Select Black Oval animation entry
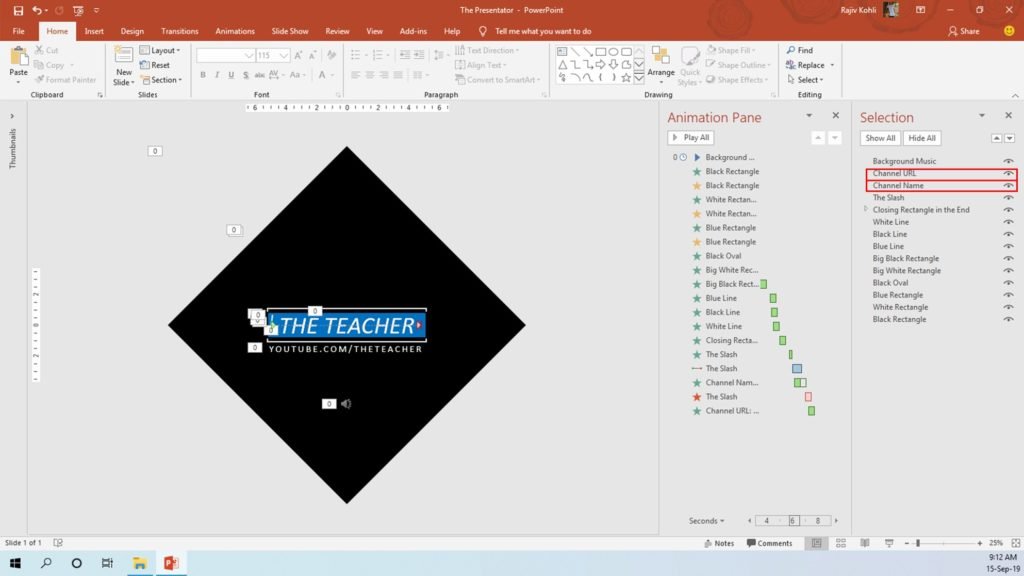The image size is (1024, 576). (x=723, y=256)
